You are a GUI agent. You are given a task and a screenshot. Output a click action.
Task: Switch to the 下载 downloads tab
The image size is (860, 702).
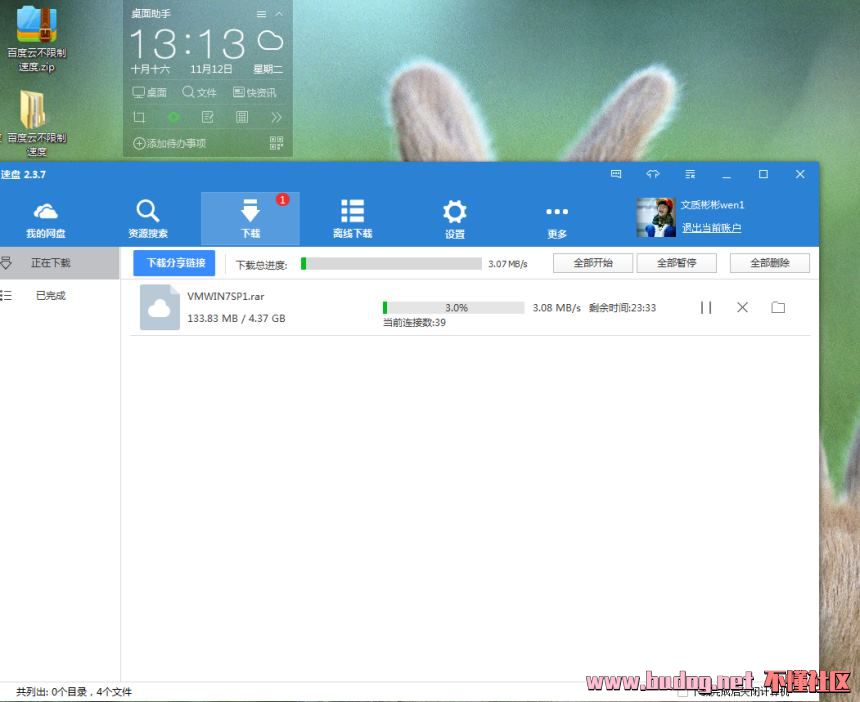250,219
